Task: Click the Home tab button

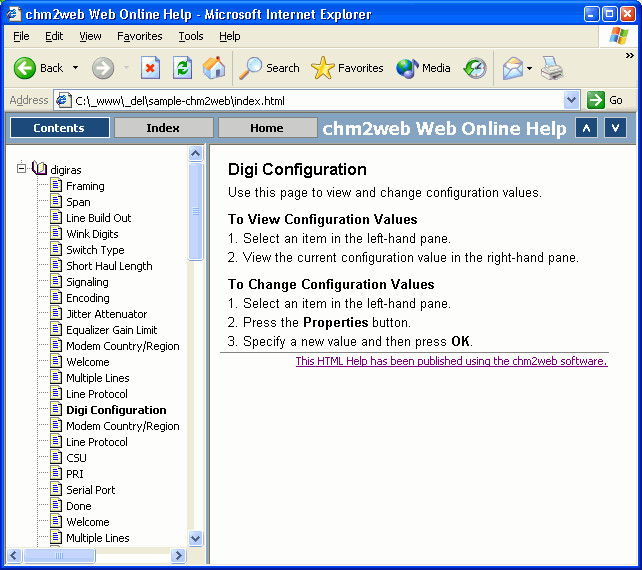Action: pyautogui.click(x=267, y=128)
